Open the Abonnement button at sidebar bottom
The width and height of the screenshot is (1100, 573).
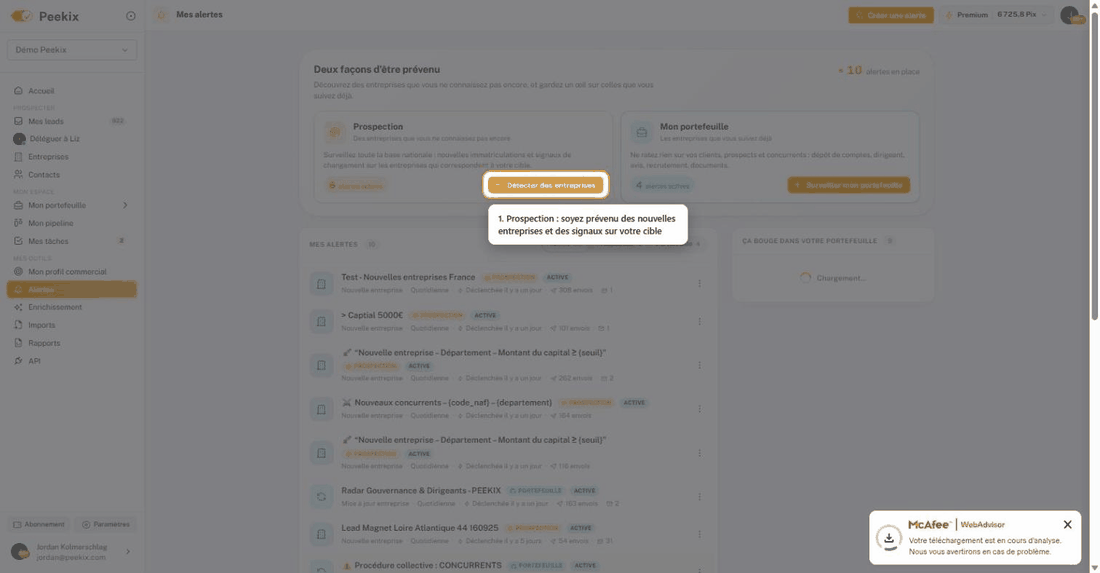[x=39, y=524]
